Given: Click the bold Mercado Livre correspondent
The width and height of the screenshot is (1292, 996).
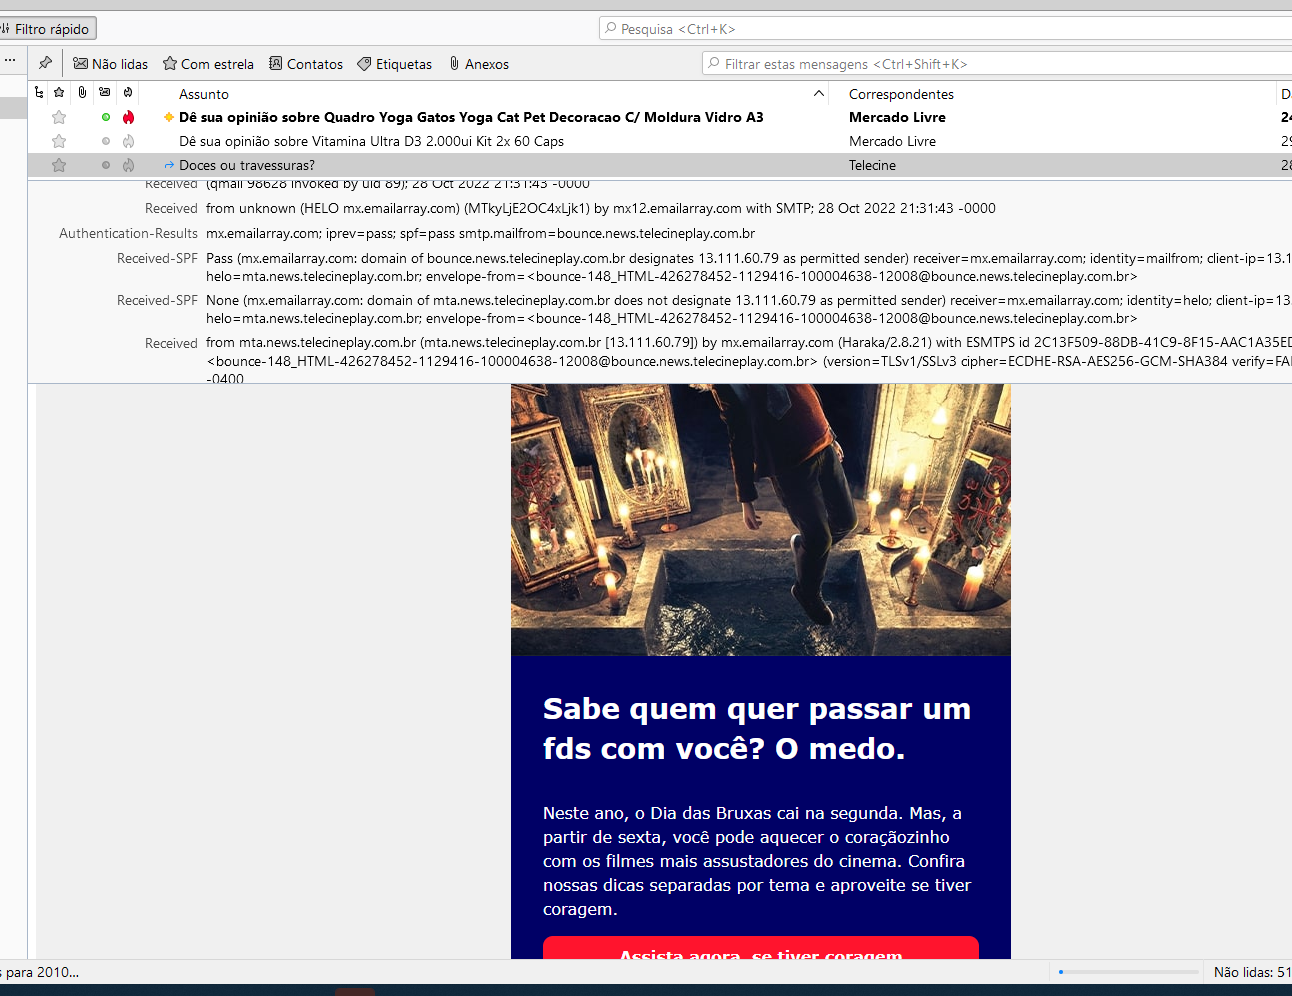Looking at the screenshot, I should click(897, 117).
